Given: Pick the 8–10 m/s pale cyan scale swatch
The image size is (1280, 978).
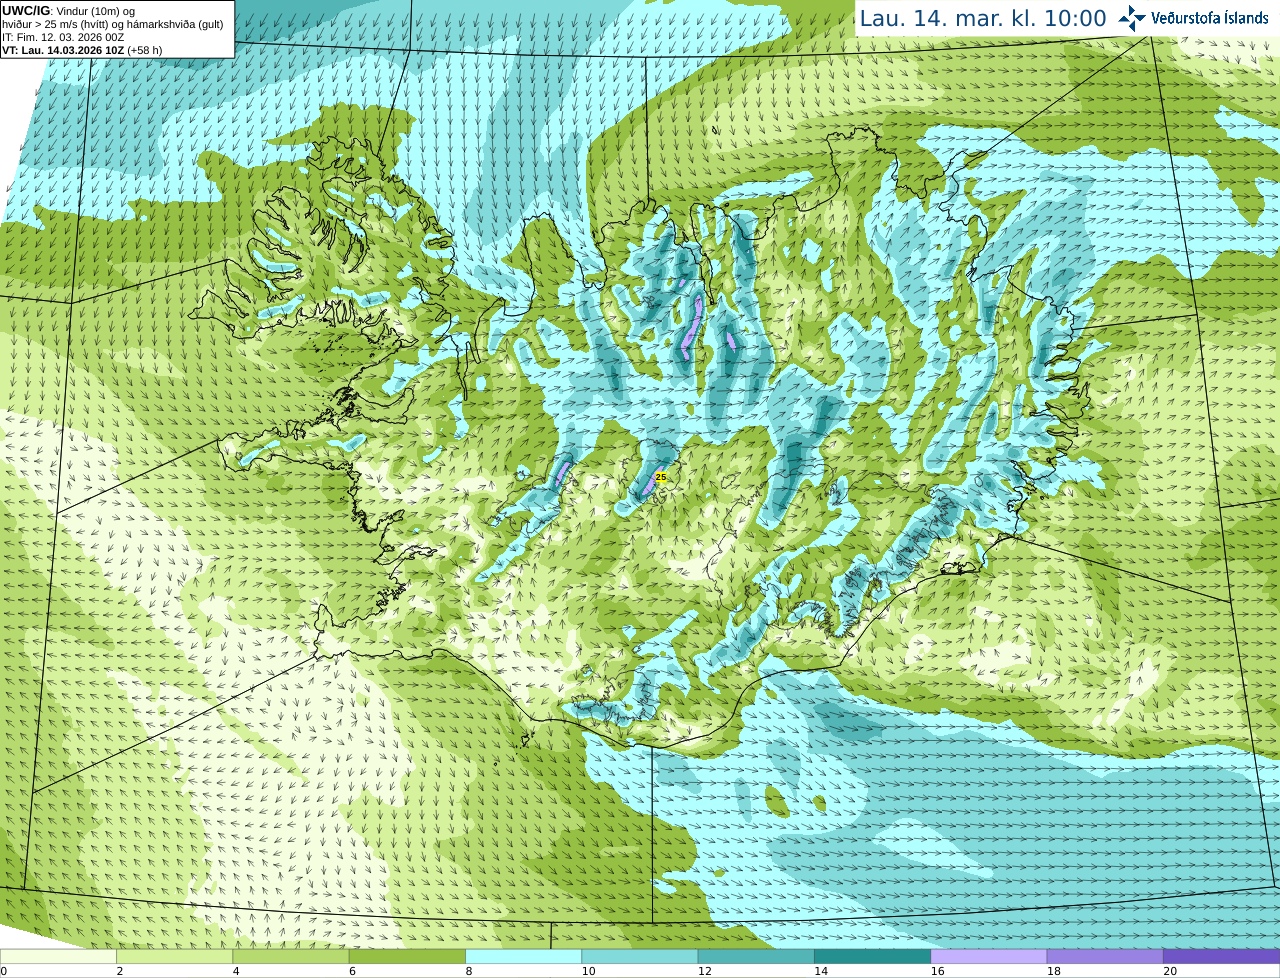Looking at the screenshot, I should click(x=523, y=956).
